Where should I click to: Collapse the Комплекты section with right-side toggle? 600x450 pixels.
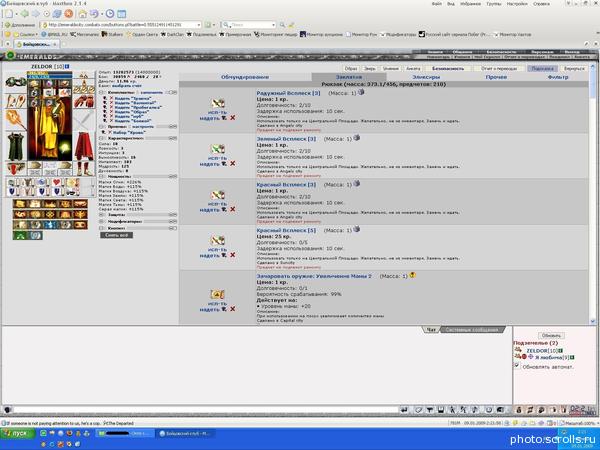(x=173, y=93)
